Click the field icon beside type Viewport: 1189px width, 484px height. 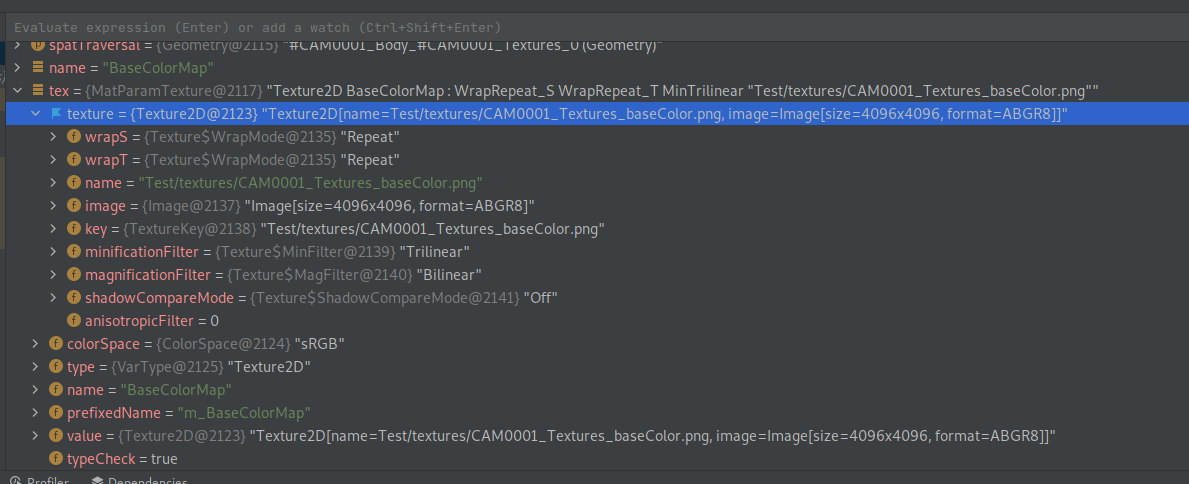55,366
